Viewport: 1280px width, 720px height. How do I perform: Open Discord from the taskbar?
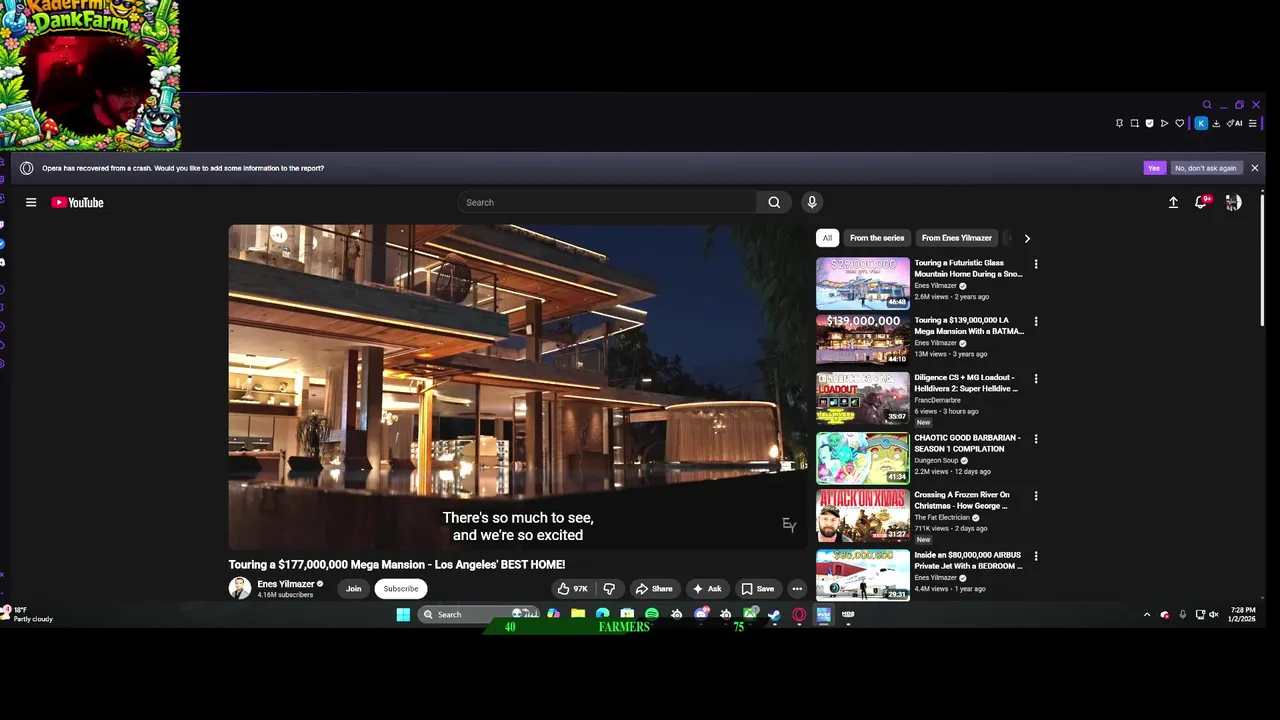(701, 614)
